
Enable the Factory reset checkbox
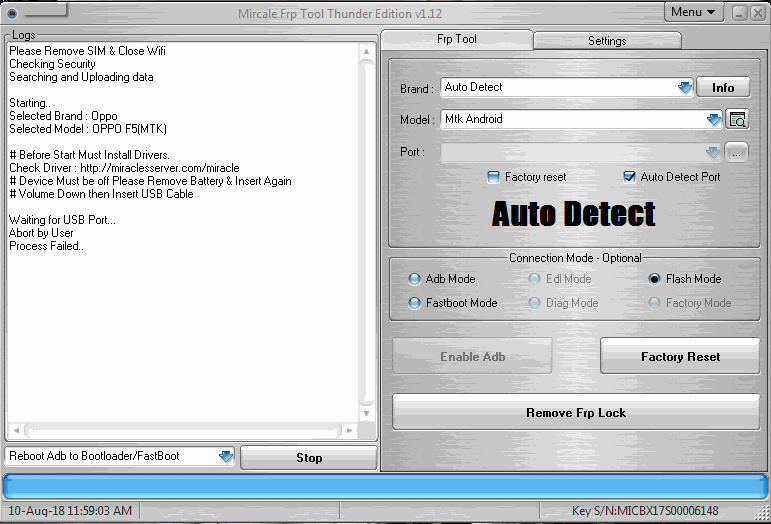(493, 177)
